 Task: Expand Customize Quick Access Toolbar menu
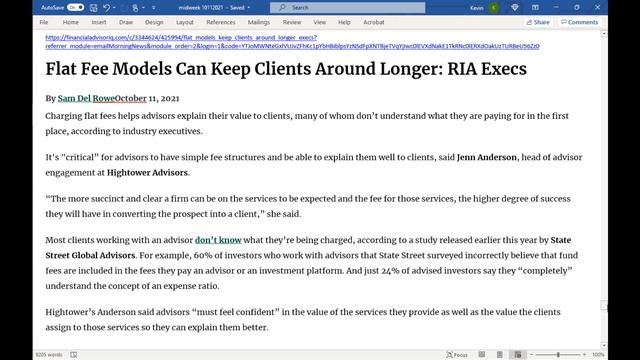click(x=153, y=7)
